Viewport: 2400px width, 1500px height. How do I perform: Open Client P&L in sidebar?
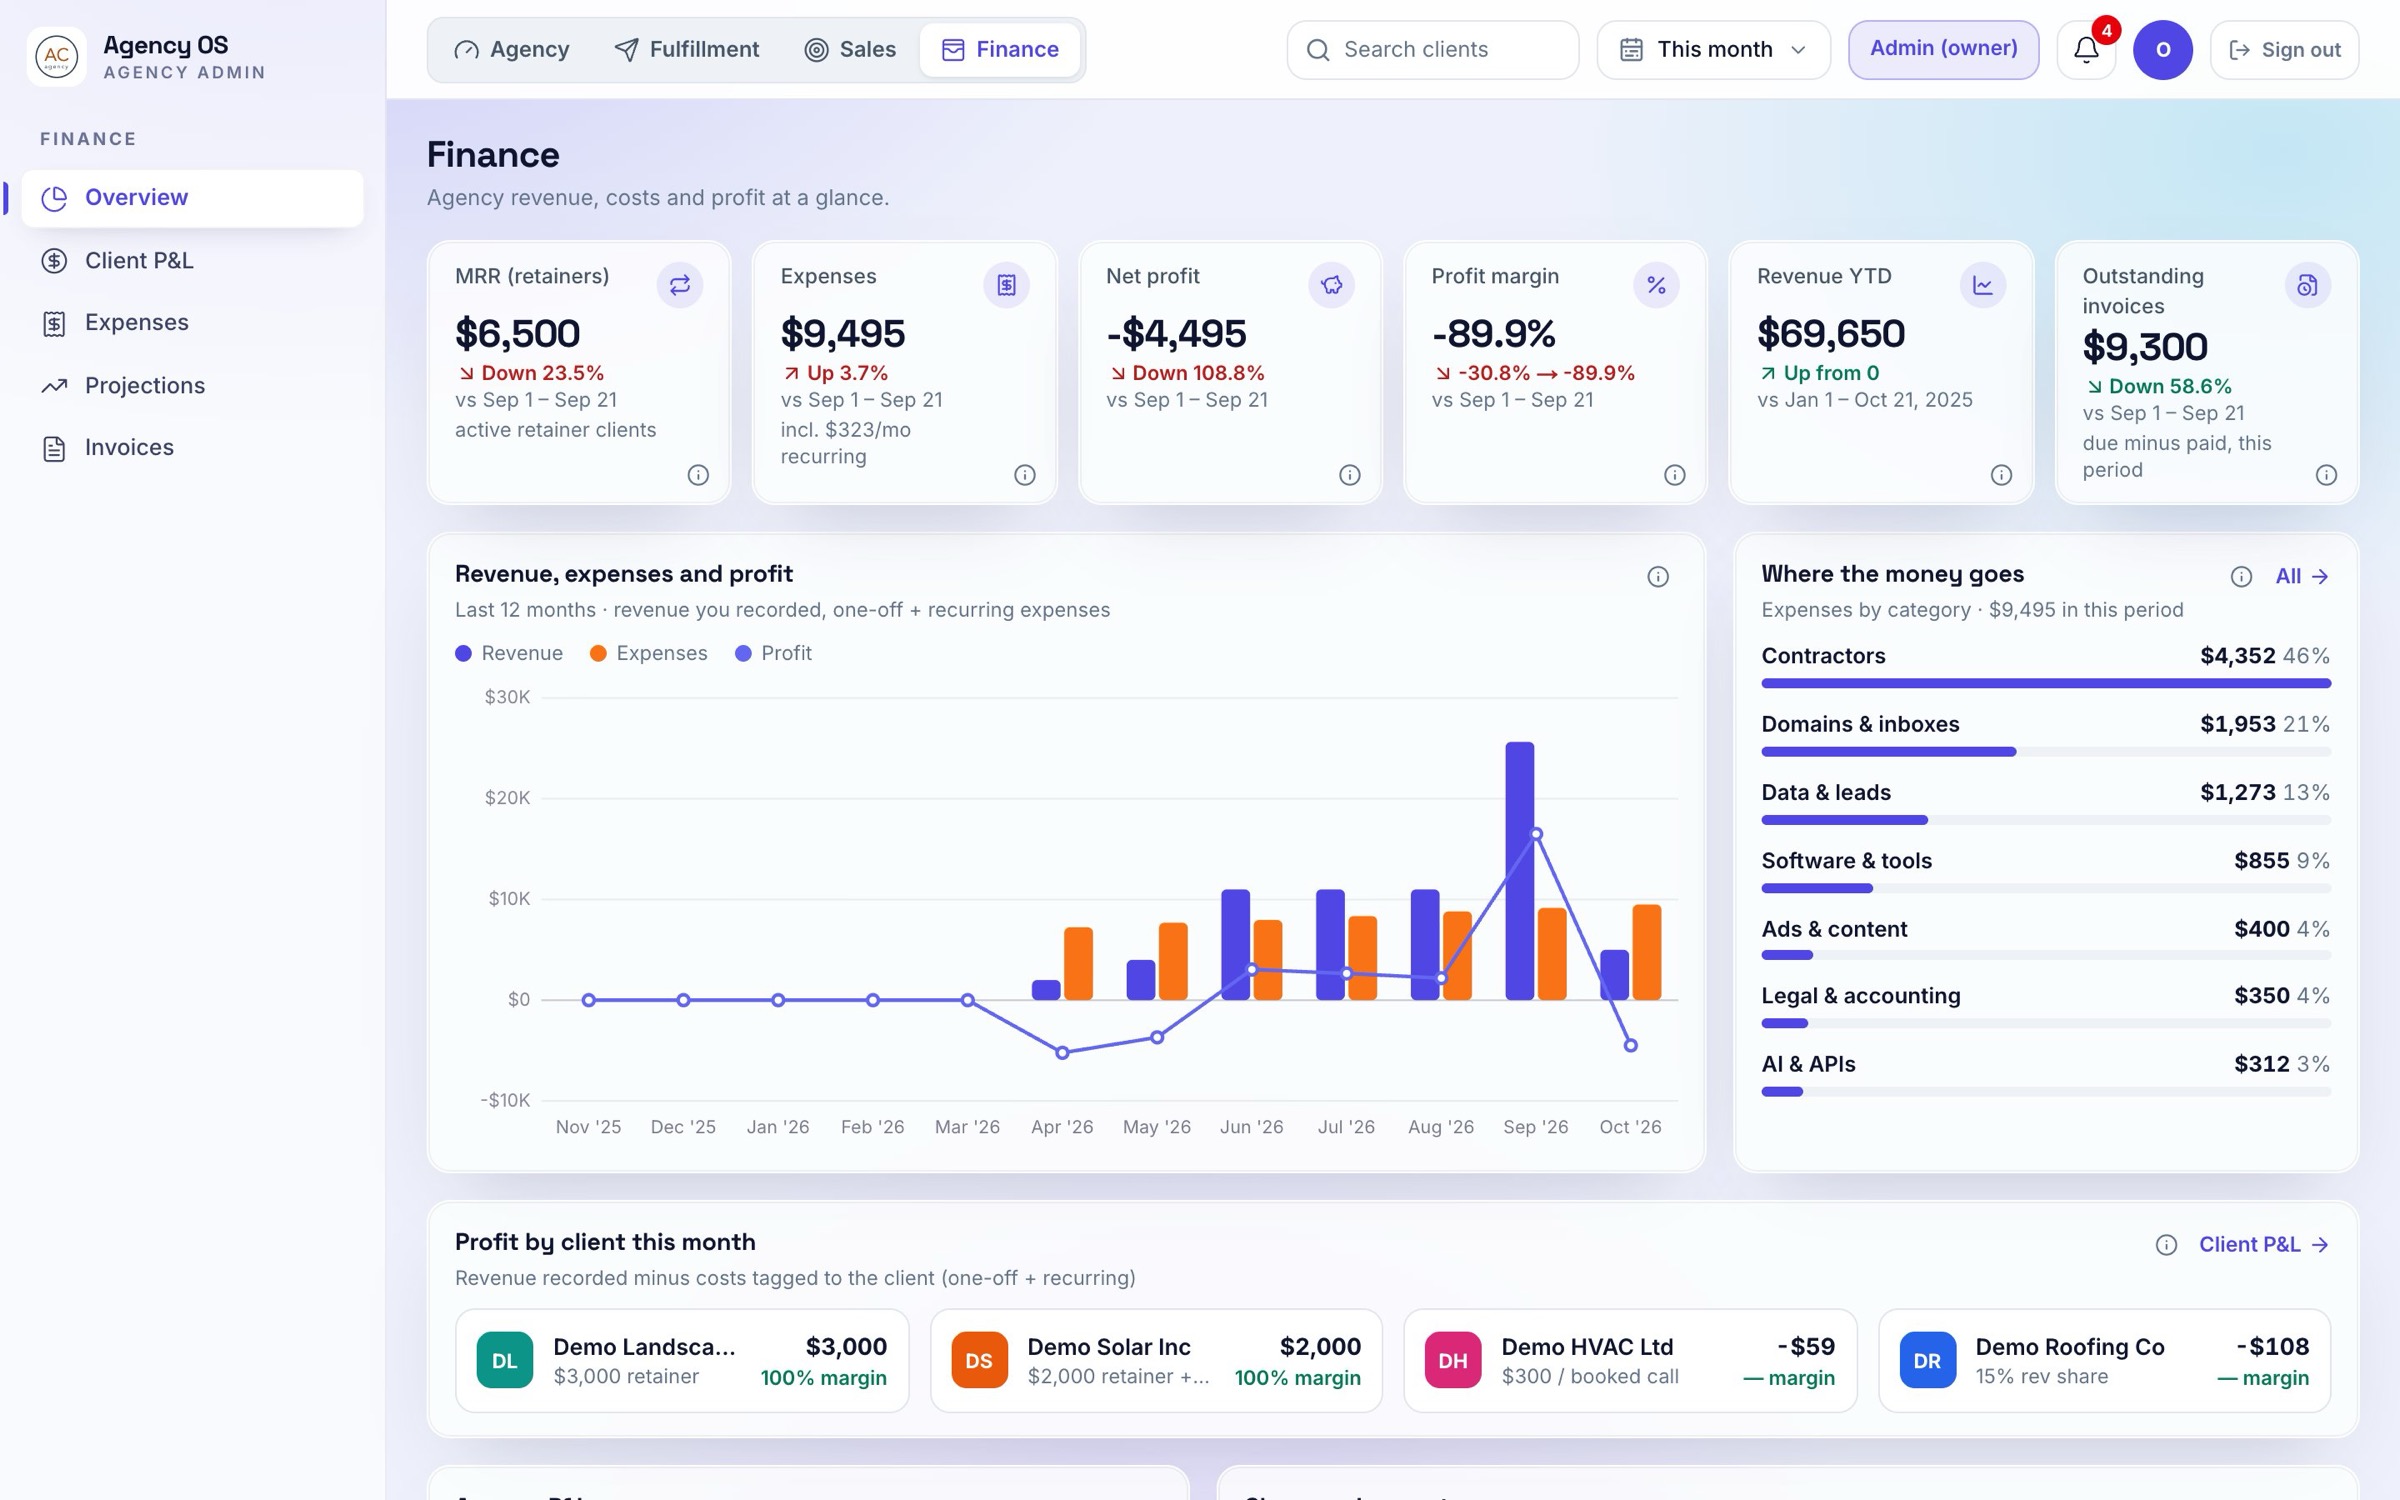(x=192, y=260)
